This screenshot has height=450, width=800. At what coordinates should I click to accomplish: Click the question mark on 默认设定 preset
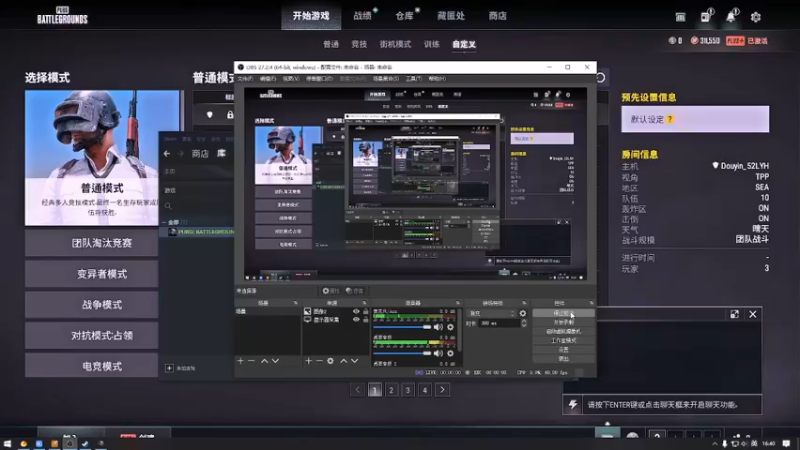tap(670, 119)
